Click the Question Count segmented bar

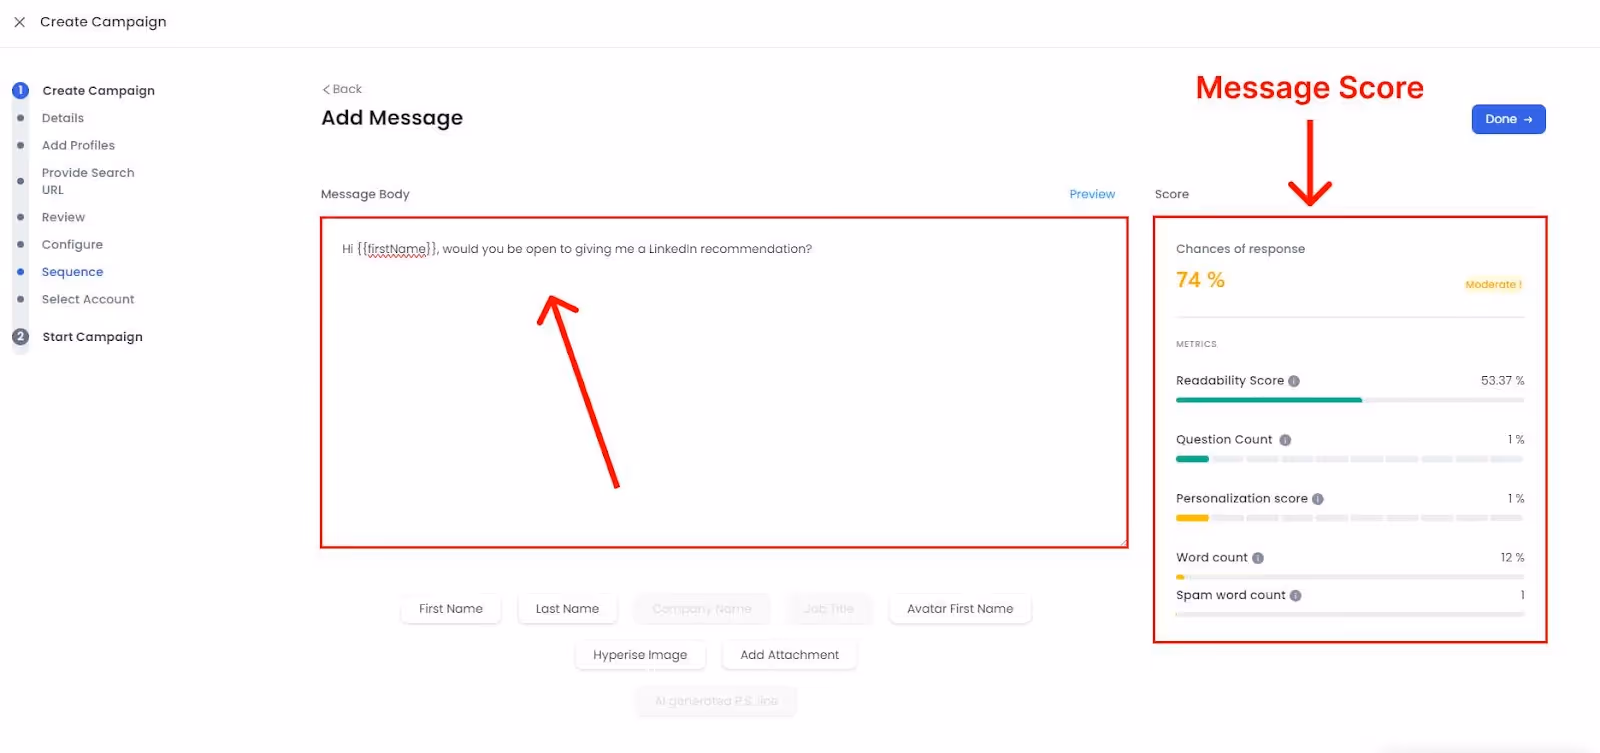point(1350,459)
